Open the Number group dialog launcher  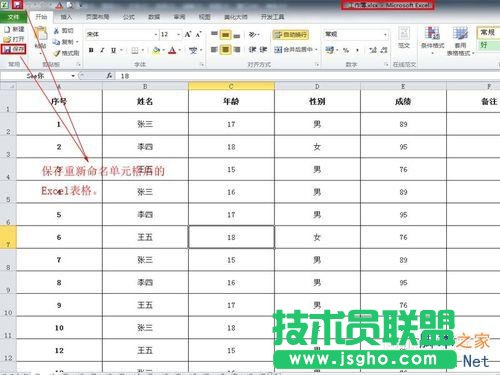pyautogui.click(x=386, y=64)
